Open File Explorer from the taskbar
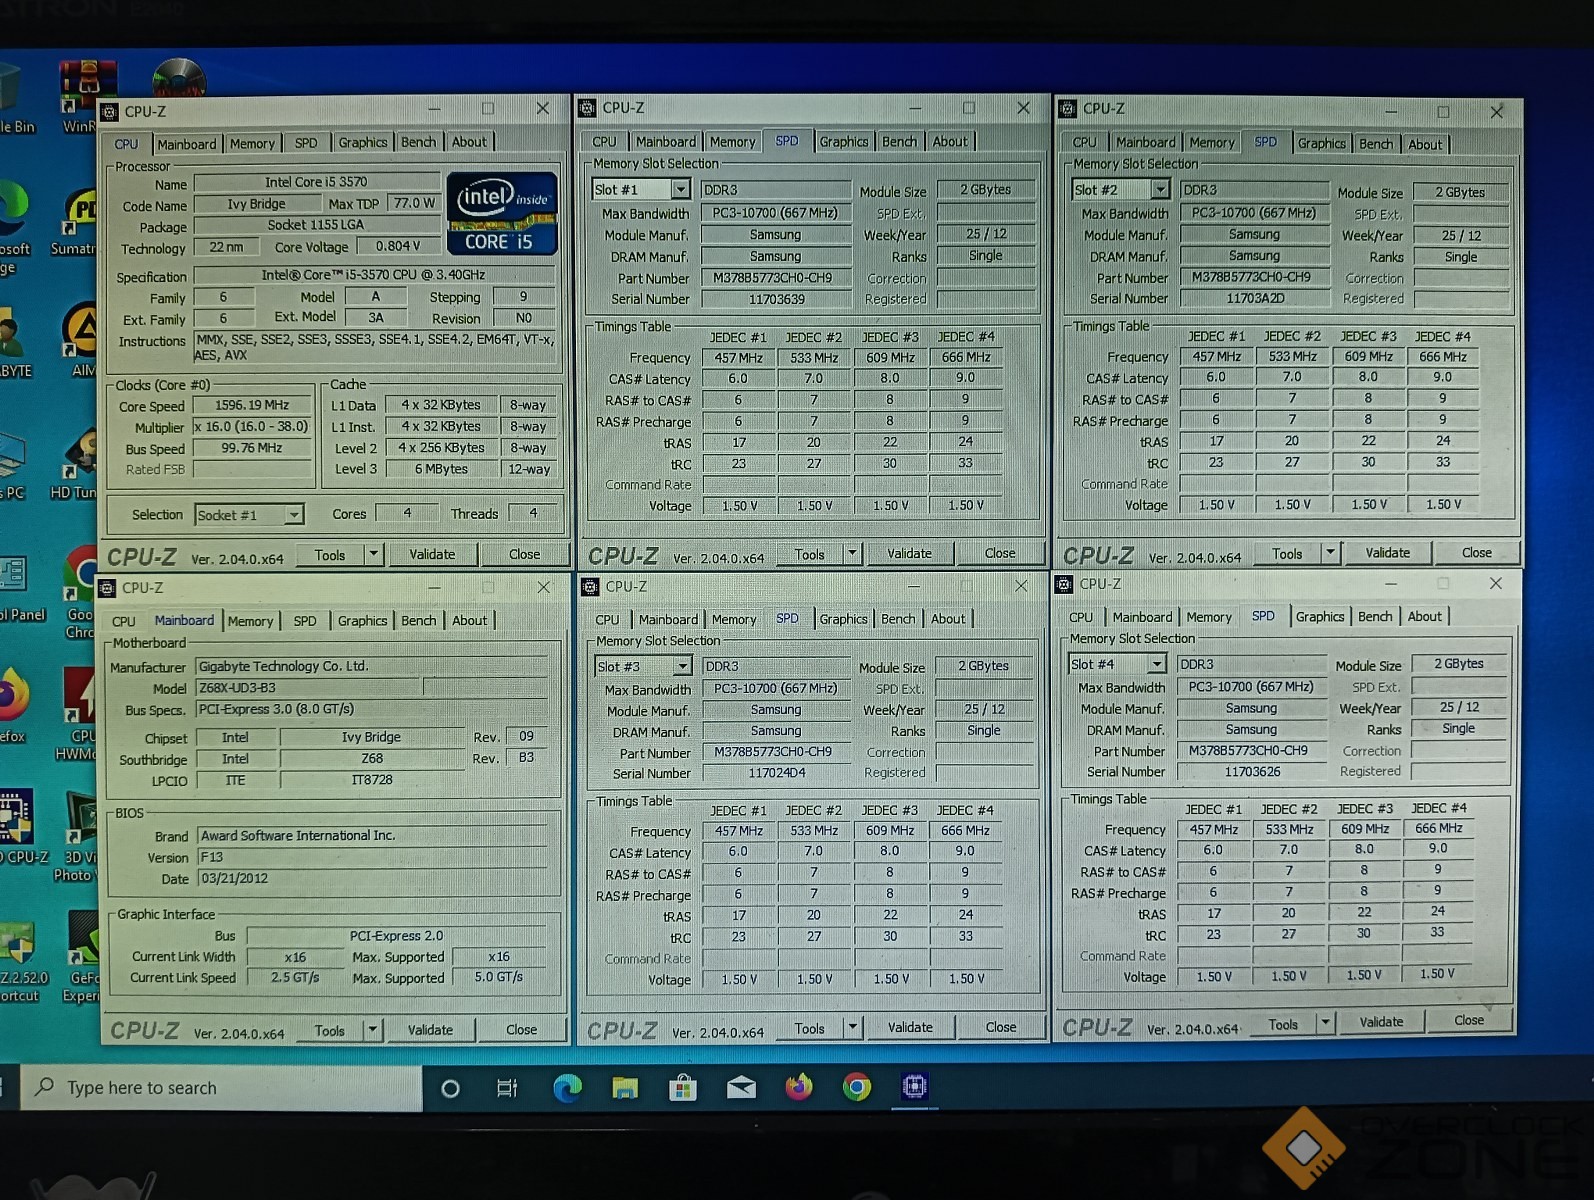The image size is (1594, 1200). [625, 1088]
